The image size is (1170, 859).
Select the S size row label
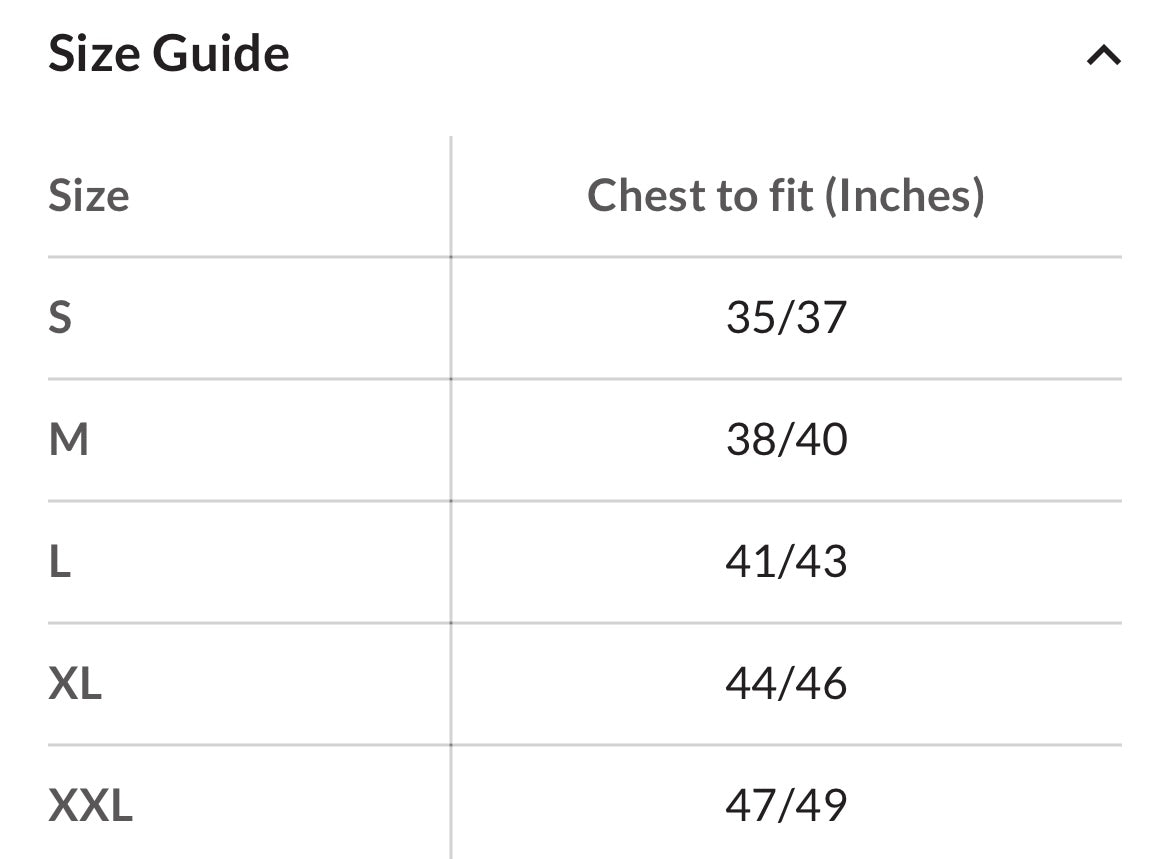tap(60, 317)
